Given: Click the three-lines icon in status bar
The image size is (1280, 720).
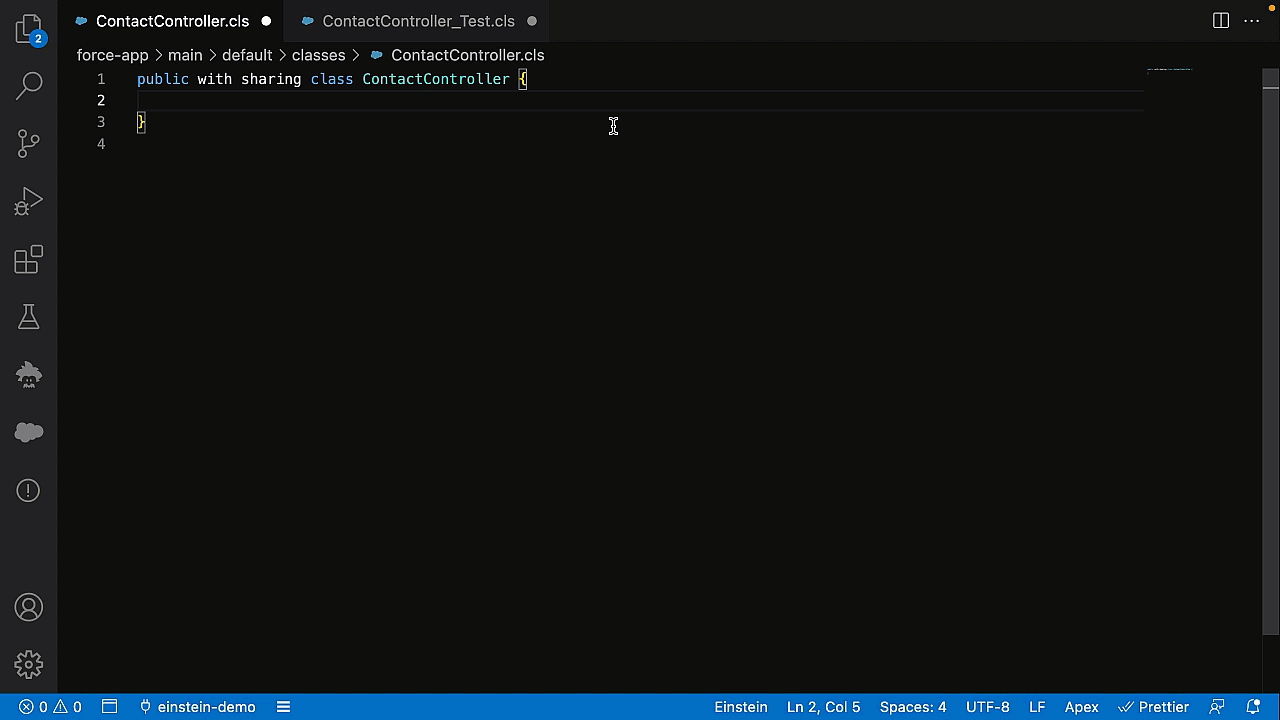Looking at the screenshot, I should [x=283, y=707].
